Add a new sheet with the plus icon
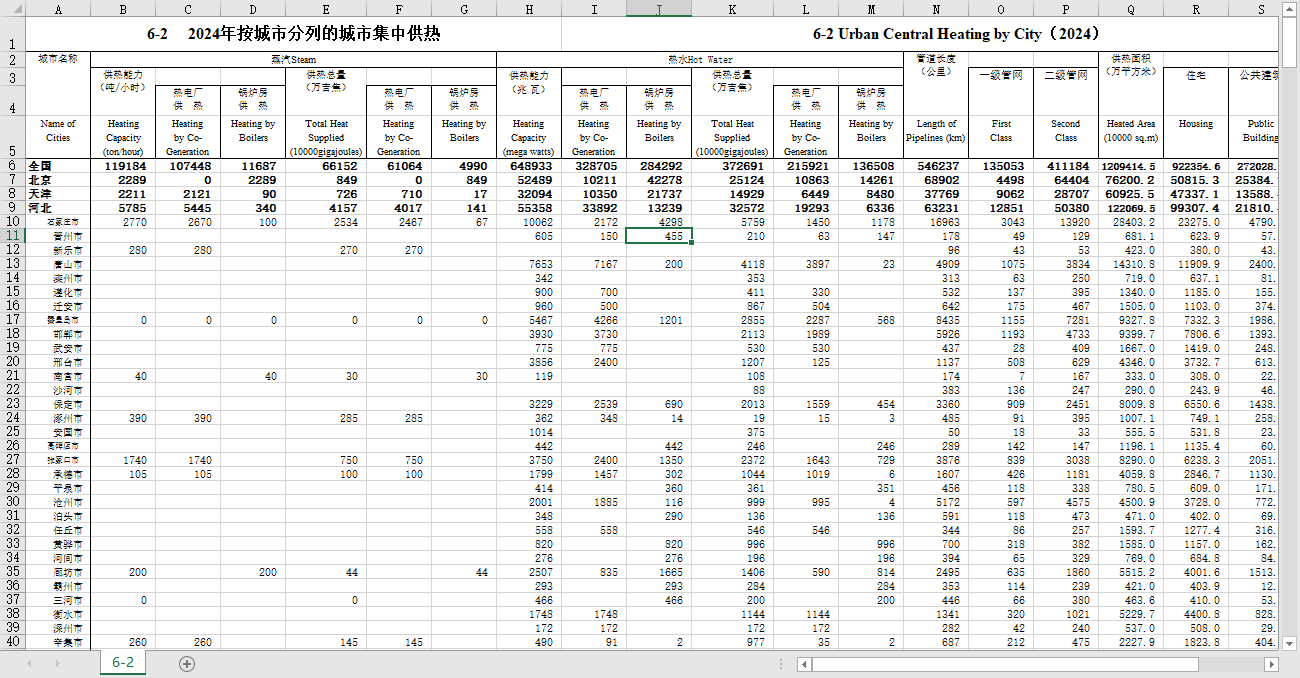This screenshot has height=678, width=1300. pyautogui.click(x=187, y=663)
